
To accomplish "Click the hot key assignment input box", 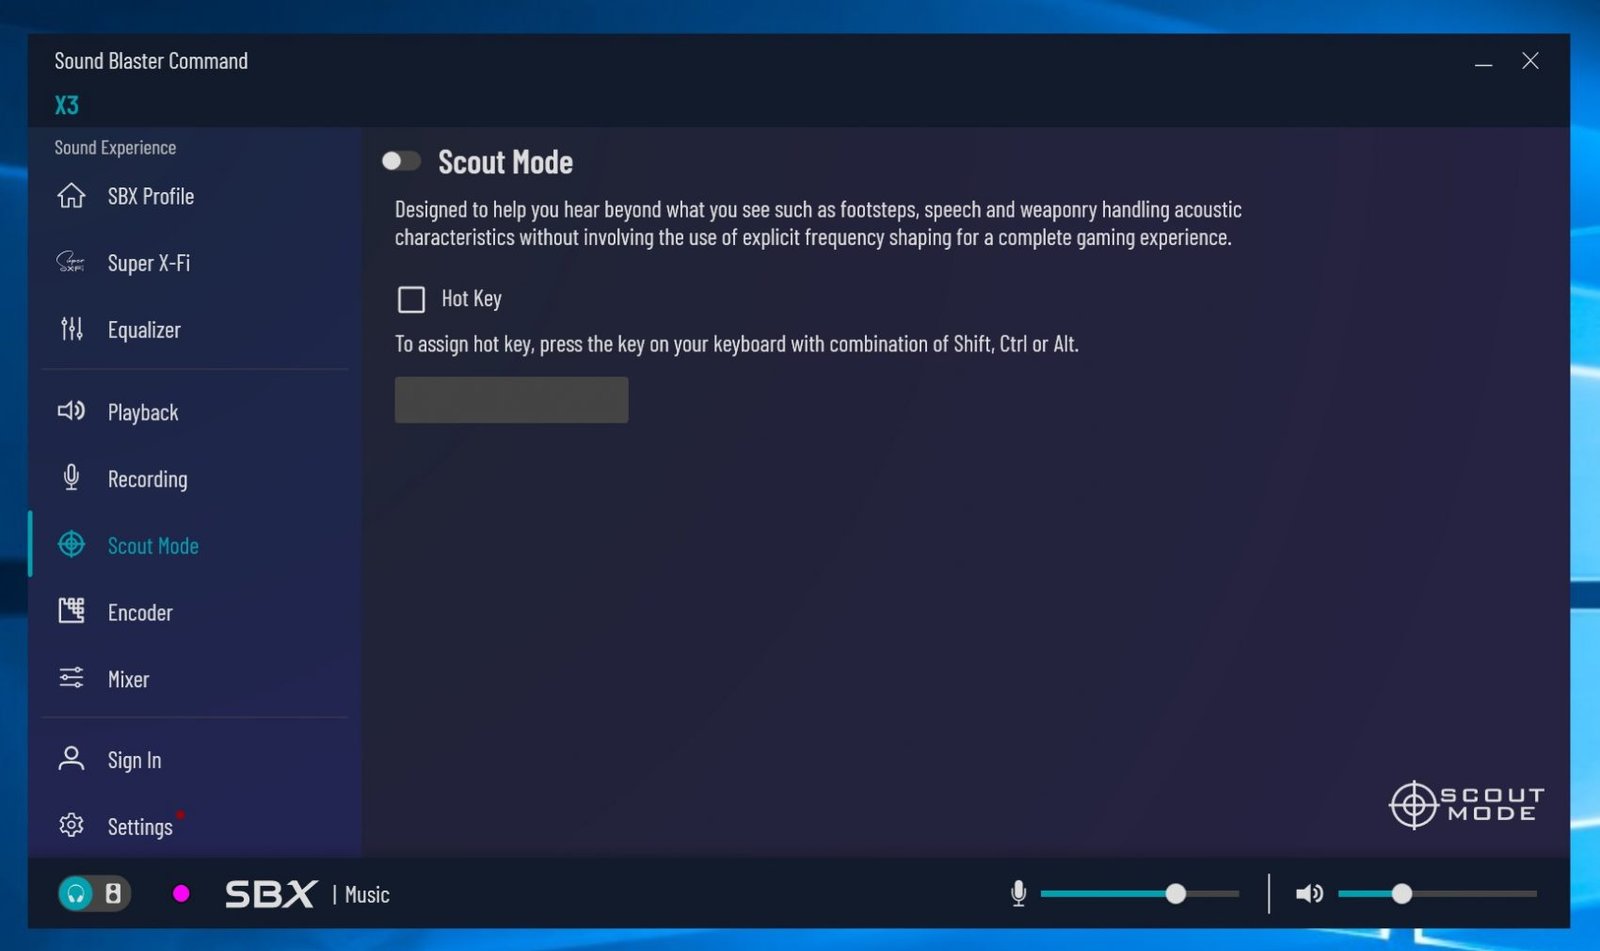I will click(x=511, y=400).
